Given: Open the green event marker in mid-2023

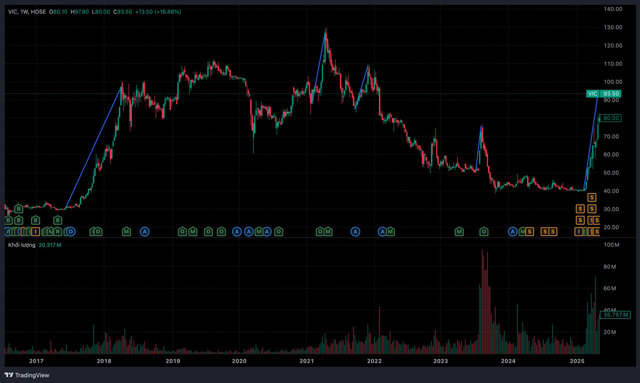Looking at the screenshot, I should (484, 232).
